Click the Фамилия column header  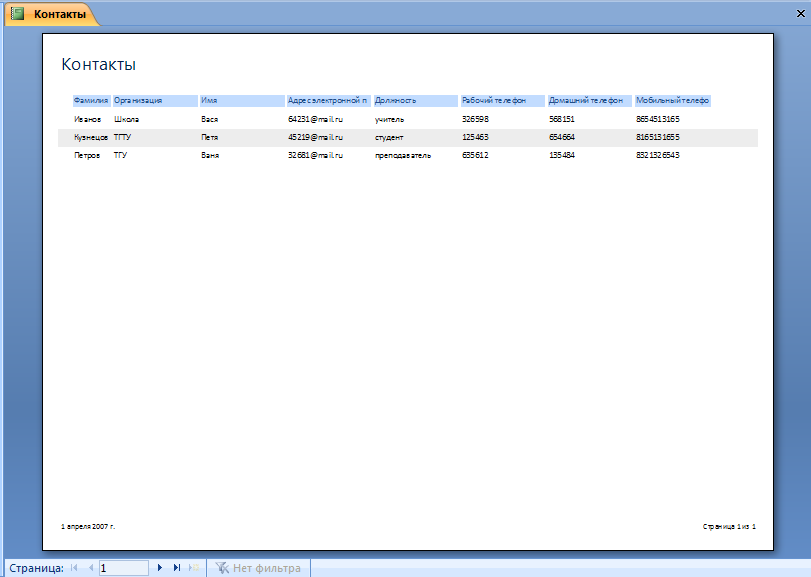point(91,101)
